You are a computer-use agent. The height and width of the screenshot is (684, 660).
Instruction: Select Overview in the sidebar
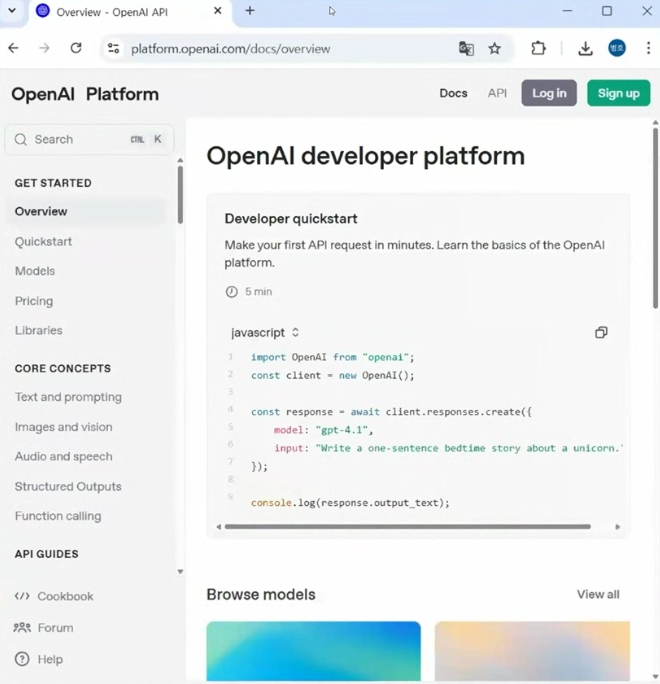pos(86,212)
